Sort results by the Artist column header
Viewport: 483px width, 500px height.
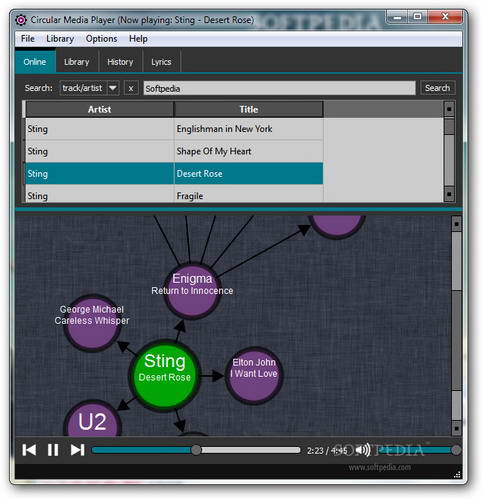(x=100, y=109)
